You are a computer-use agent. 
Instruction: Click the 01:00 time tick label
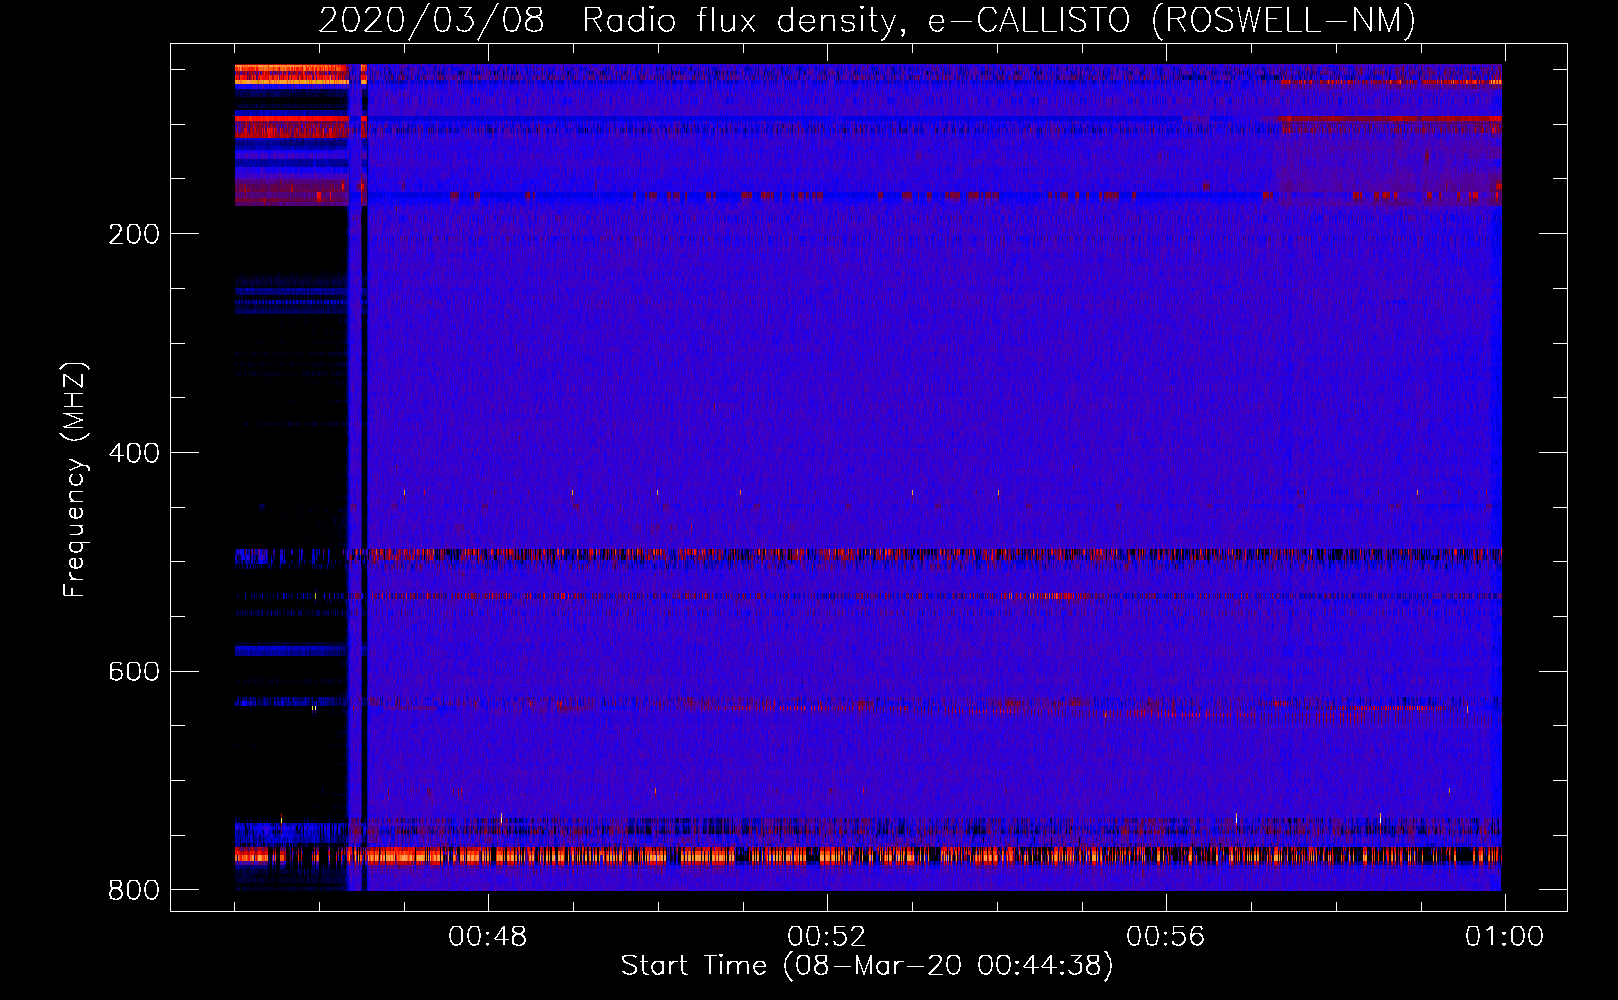tap(1505, 937)
